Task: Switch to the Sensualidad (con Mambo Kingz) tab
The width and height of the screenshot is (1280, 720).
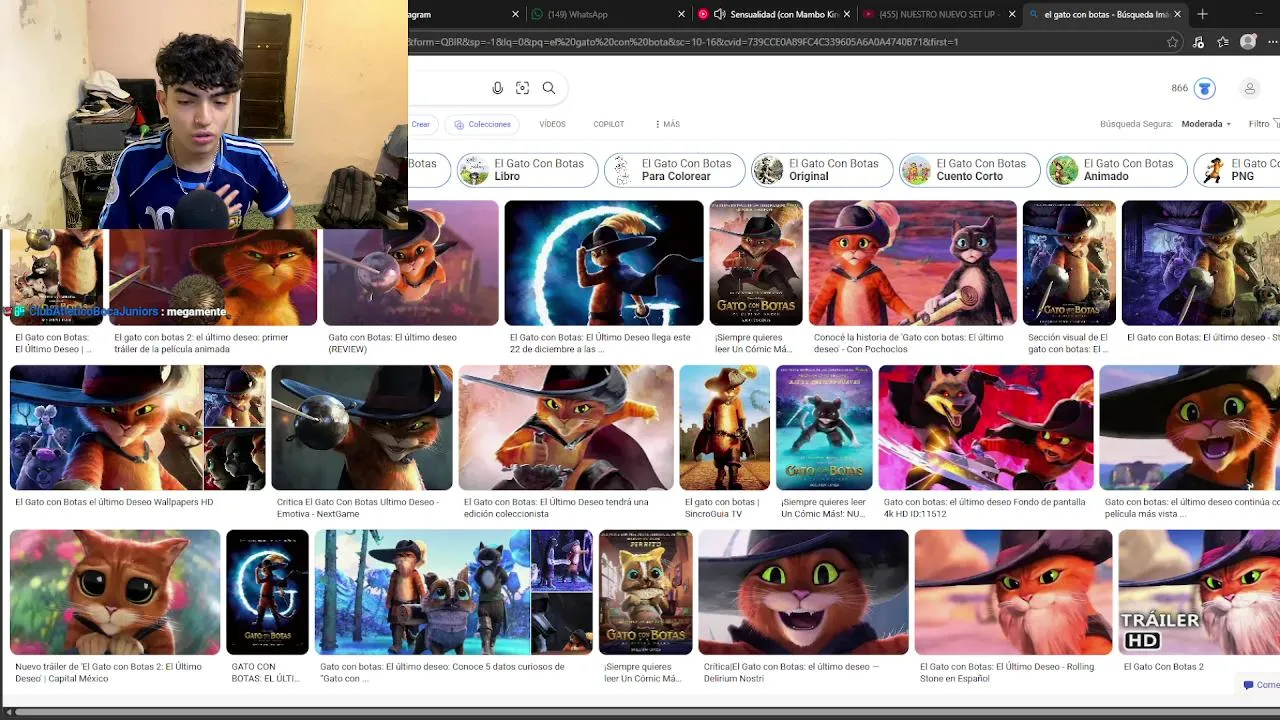Action: click(x=775, y=14)
